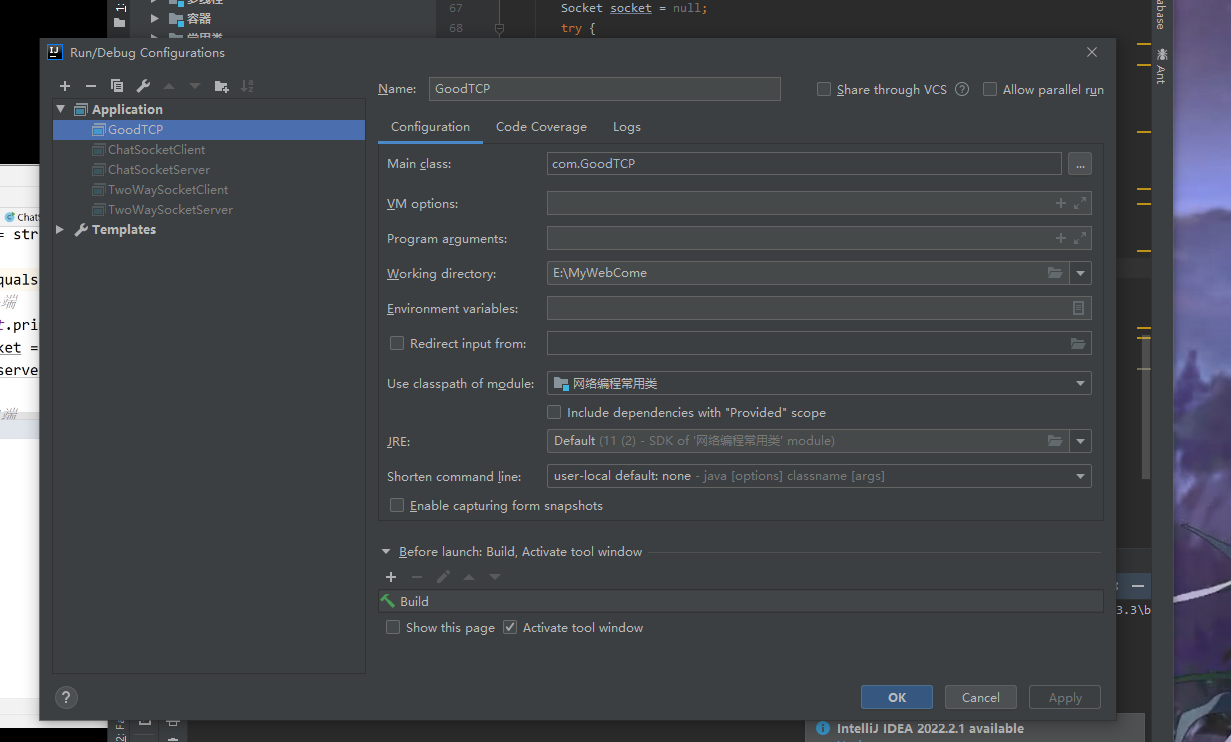Viewport: 1231px width, 742px height.
Task: Browse for redirect input file
Action: (x=1078, y=343)
